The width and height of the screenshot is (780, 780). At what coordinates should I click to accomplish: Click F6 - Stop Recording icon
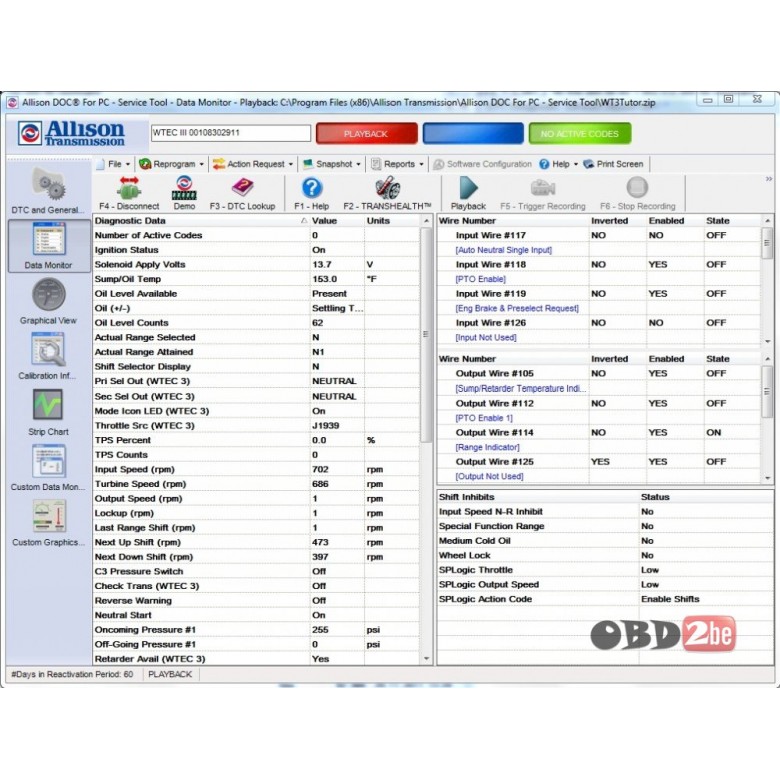[x=637, y=188]
